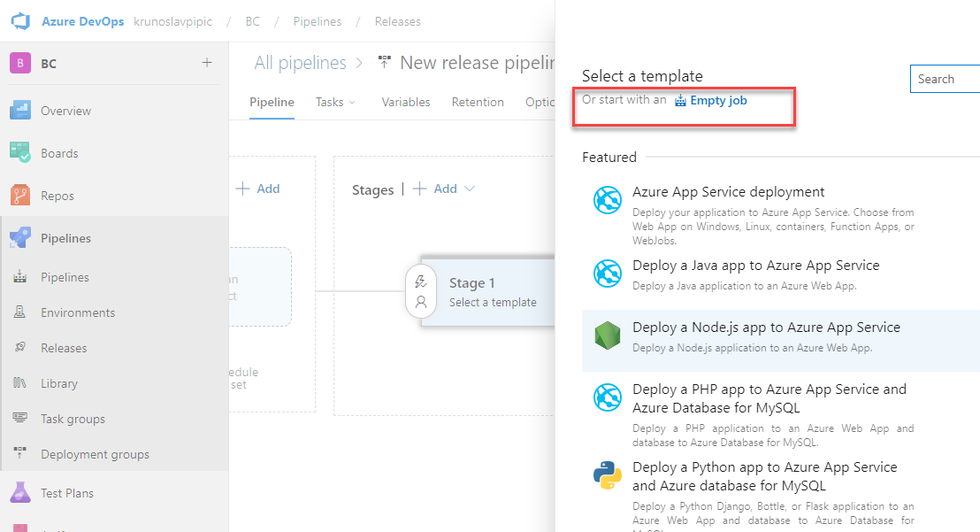Open Releases icon in sidebar
Image resolution: width=980 pixels, height=532 pixels.
20,347
